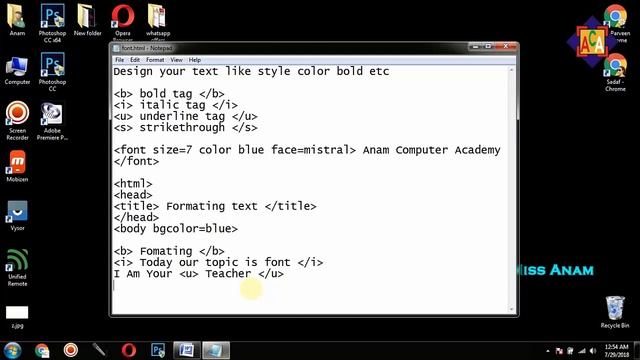Click Notepad scrollbar down arrow
The width and height of the screenshot is (640, 360).
(x=511, y=309)
